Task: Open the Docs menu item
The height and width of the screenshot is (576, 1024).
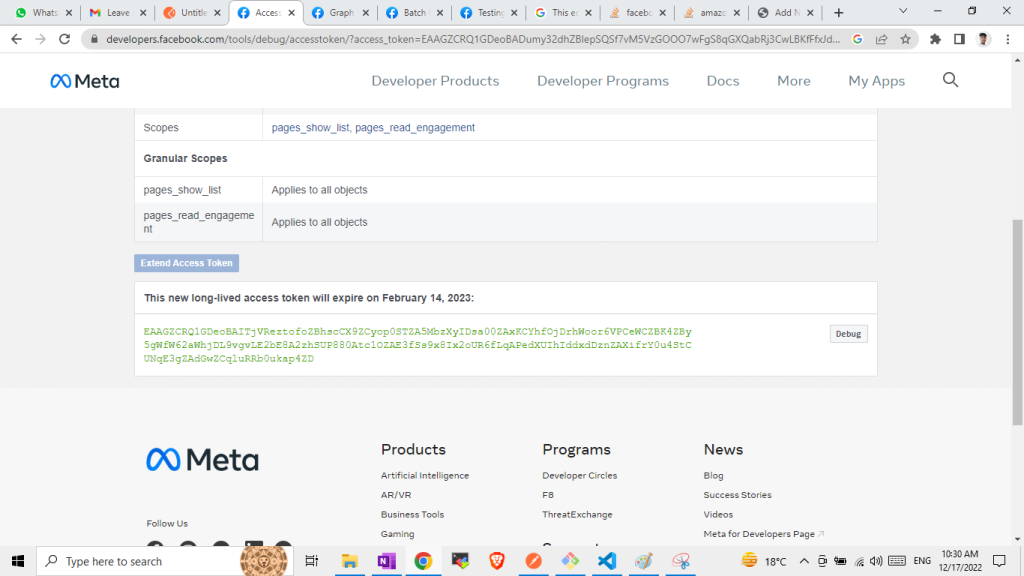Action: (x=723, y=81)
